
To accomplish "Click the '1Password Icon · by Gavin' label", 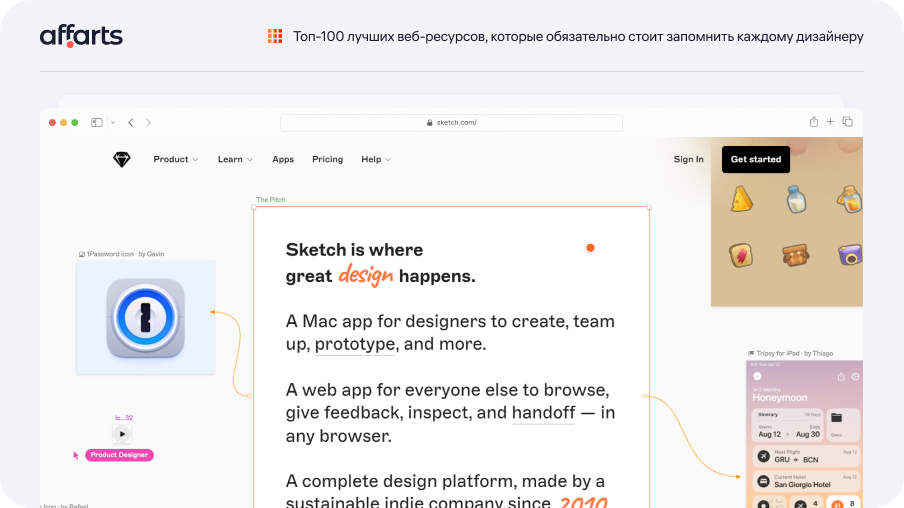I will coord(122,254).
